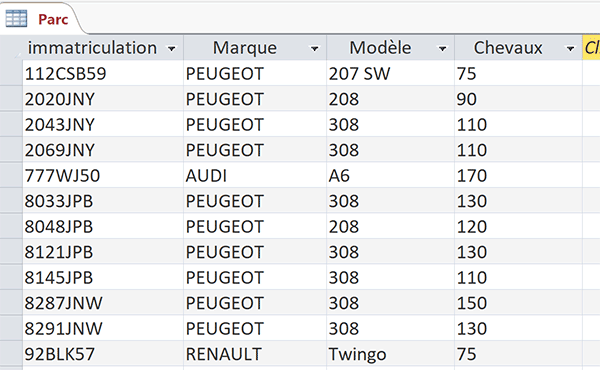Select the Marque column header
The image size is (600, 370).
255,48
